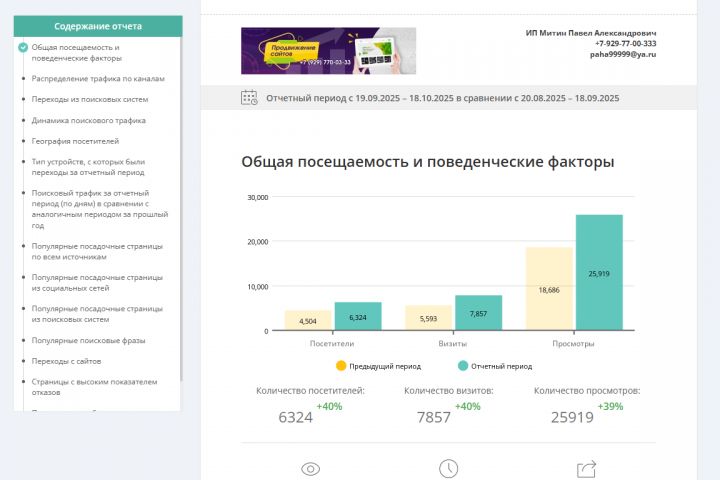720x480 pixels.
Task: Click the 25,919 reporting-period views bar
Action: (599, 272)
